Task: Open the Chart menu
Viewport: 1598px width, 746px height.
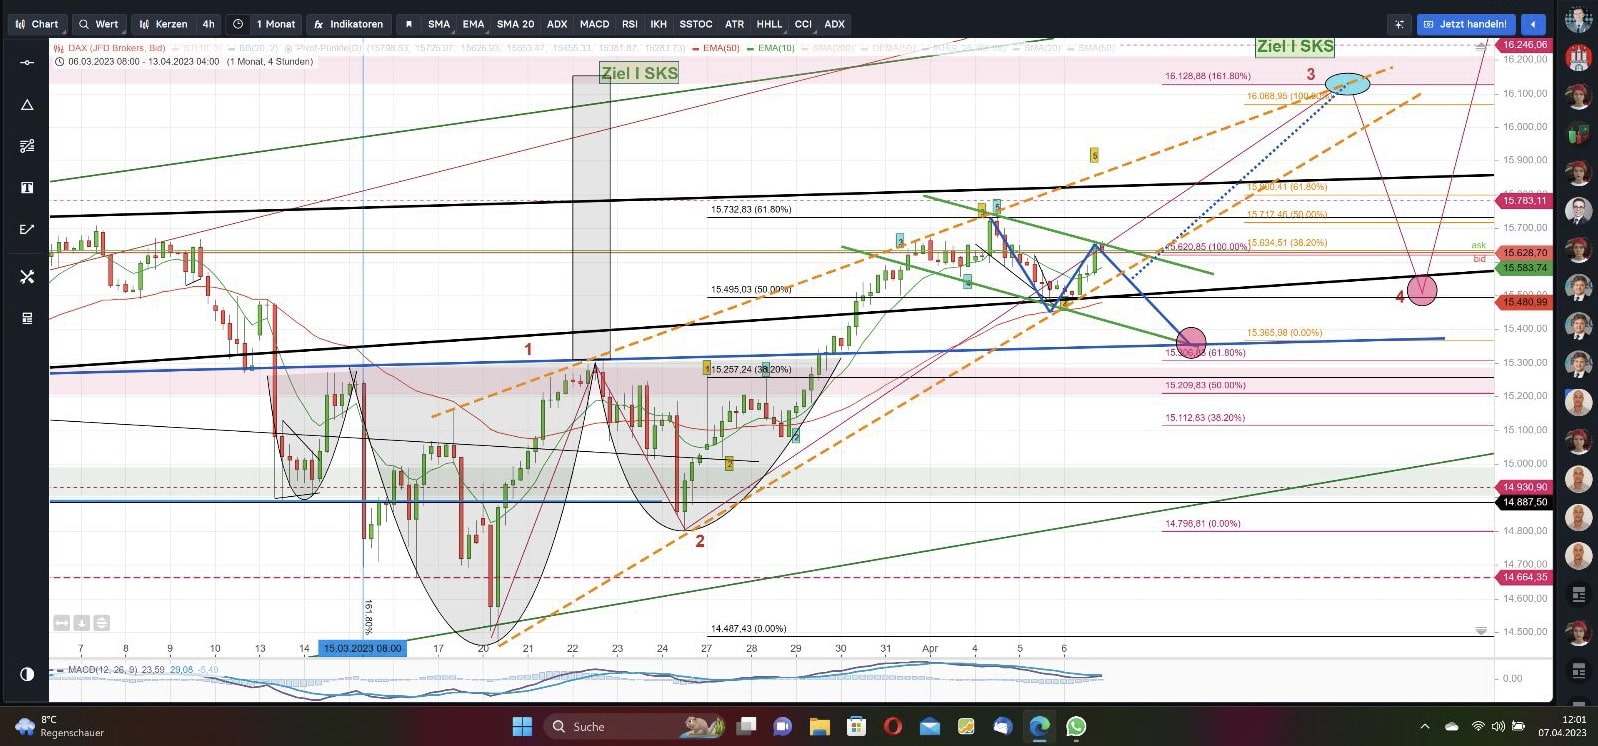Action: pyautogui.click(x=37, y=24)
